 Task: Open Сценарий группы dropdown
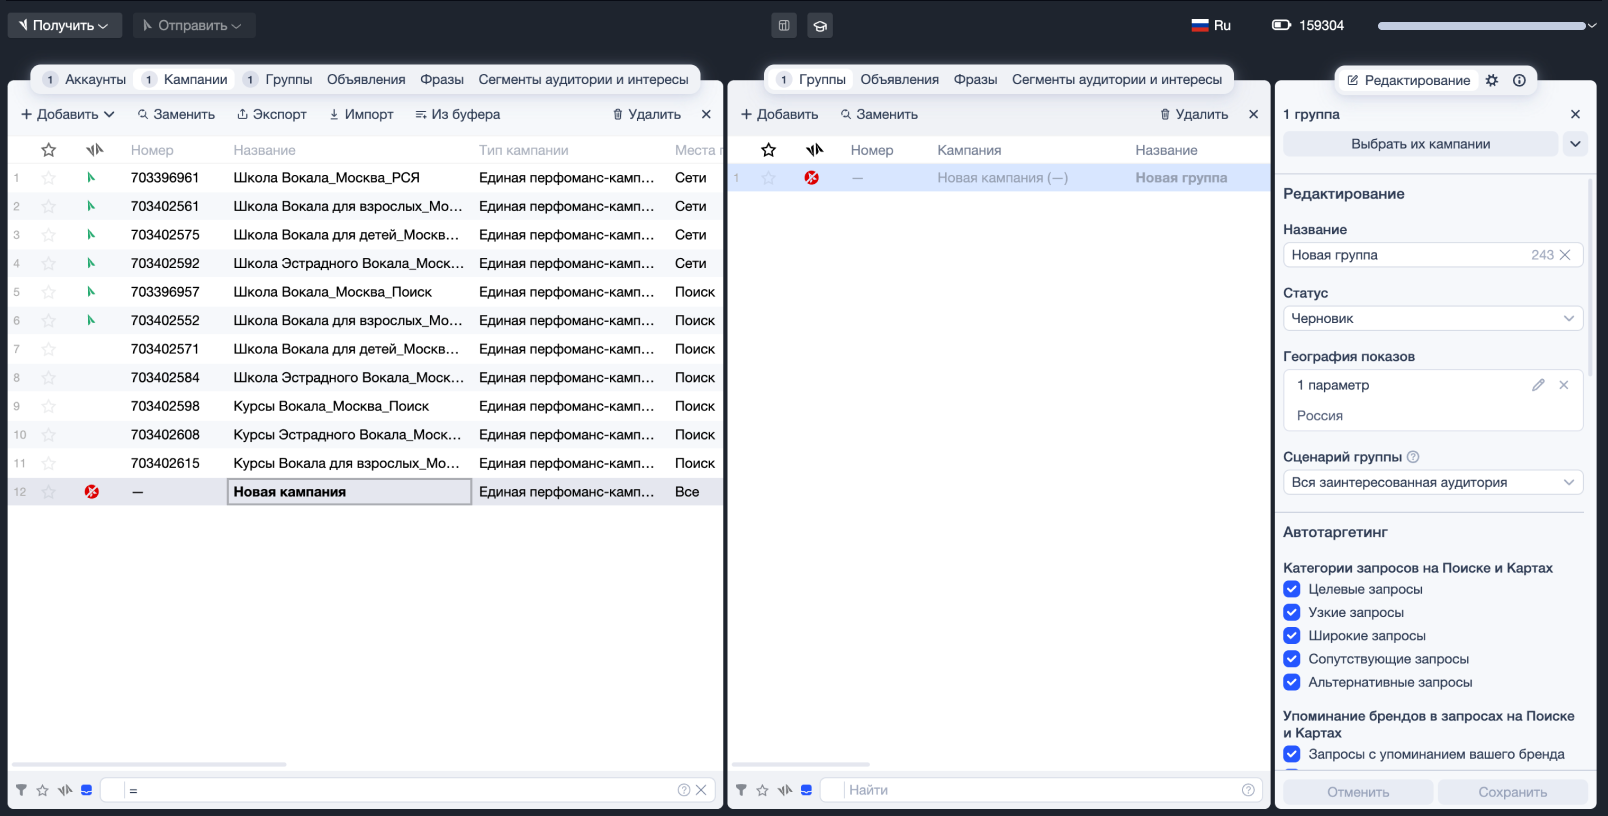[x=1433, y=482]
